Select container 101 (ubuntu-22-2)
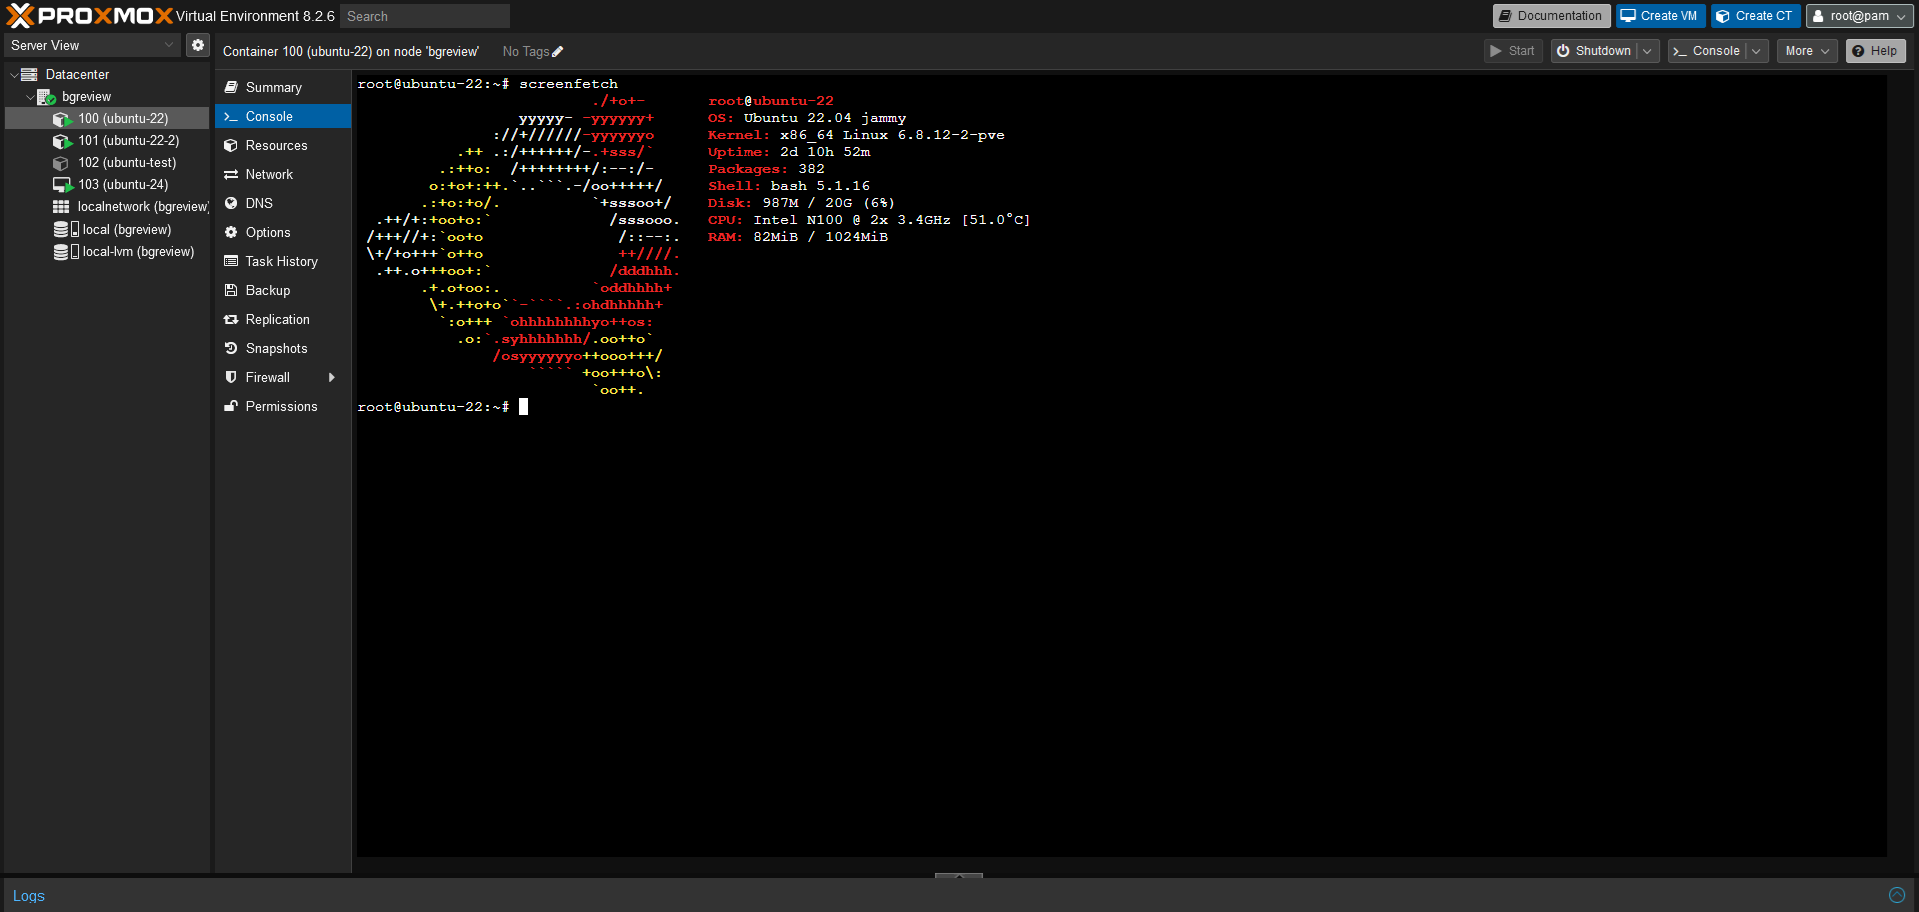Screen dimensions: 1919x912 [x=108, y=141]
